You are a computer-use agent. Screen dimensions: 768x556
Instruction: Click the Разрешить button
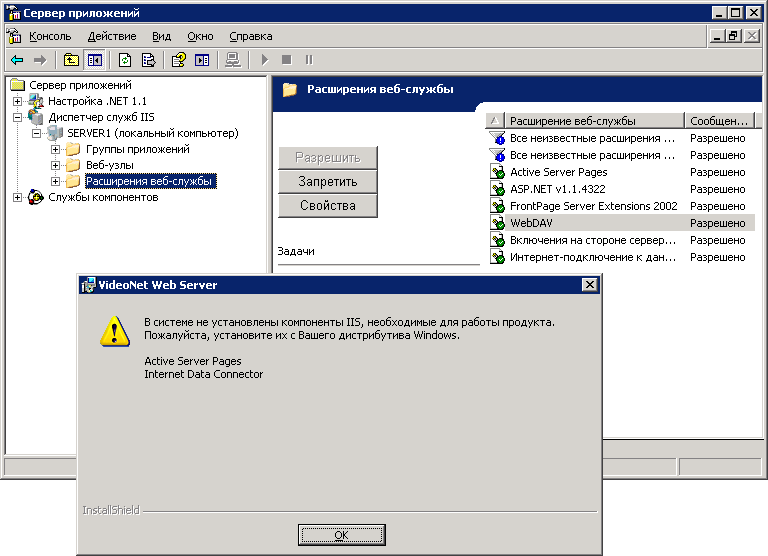point(328,158)
